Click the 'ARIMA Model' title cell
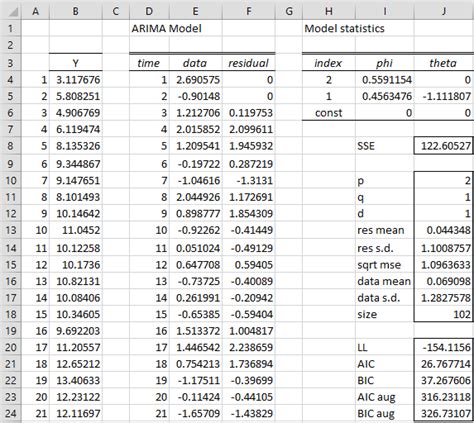This screenshot has height=423, width=474. tap(166, 28)
